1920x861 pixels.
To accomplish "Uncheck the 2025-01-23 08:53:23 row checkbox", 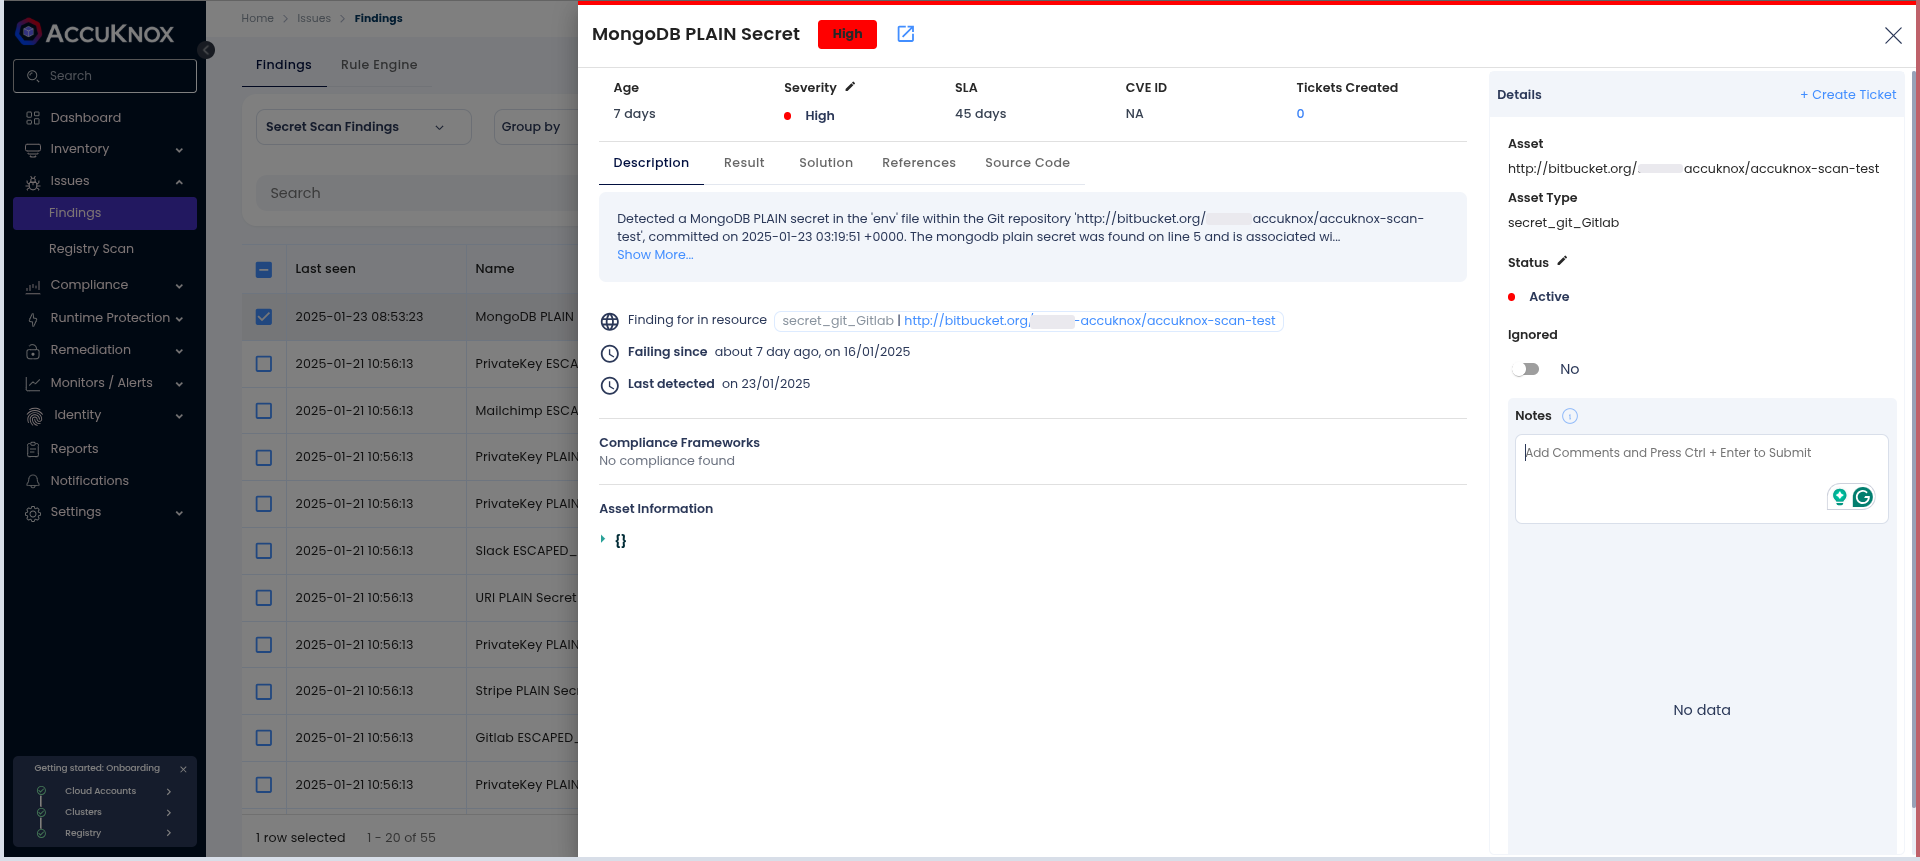I will [264, 317].
